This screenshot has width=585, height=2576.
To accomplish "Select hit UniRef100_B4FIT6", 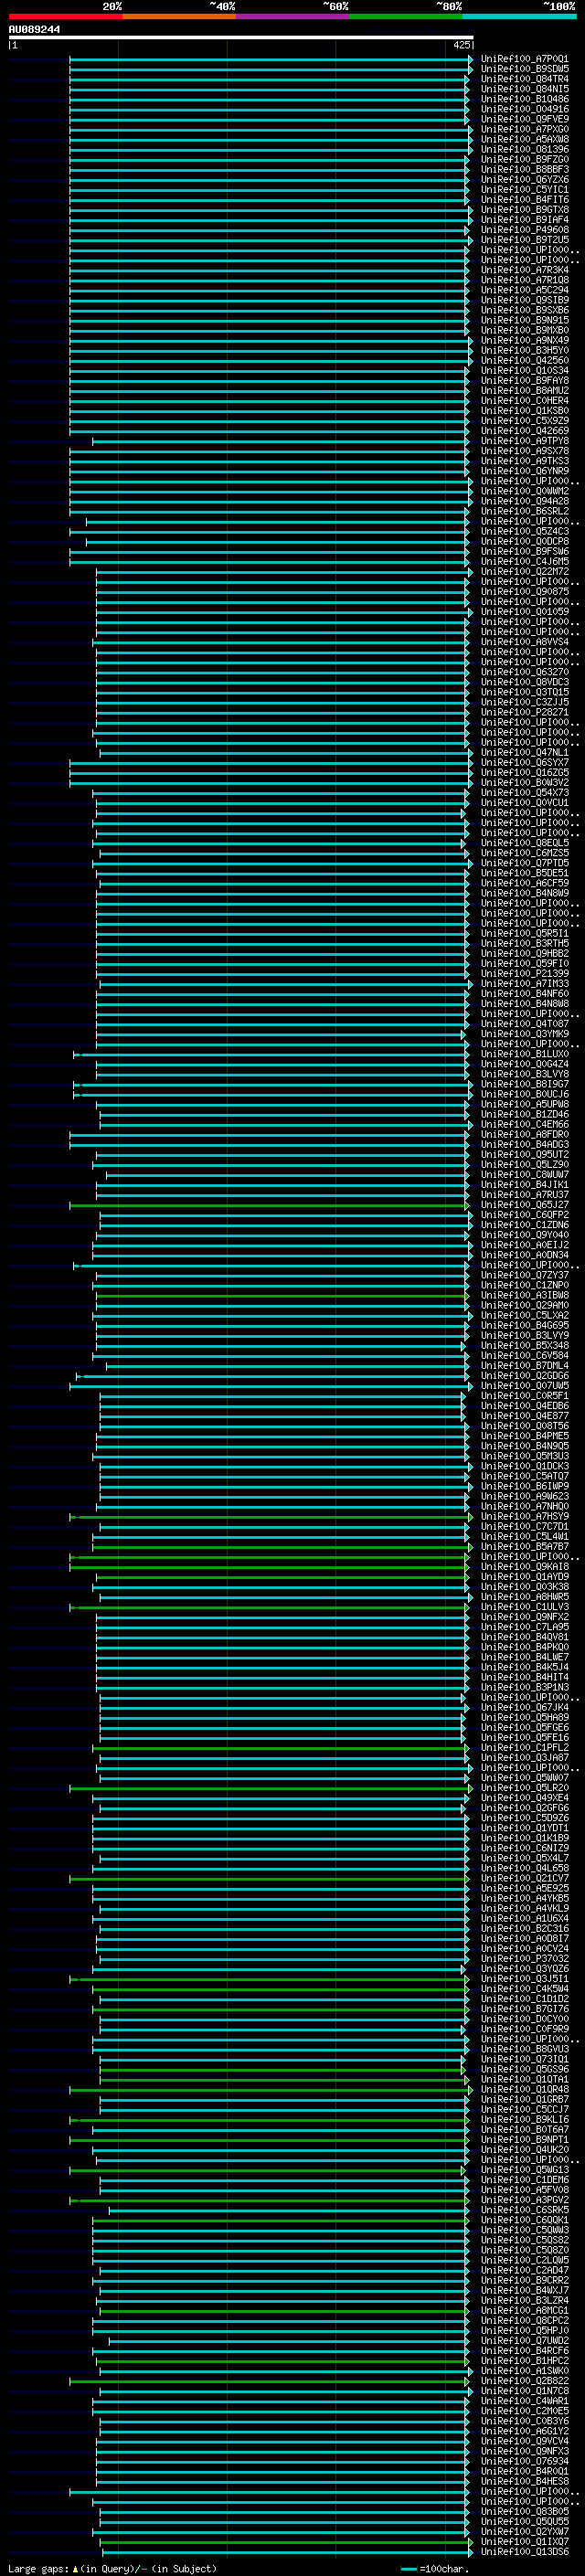I will point(524,200).
